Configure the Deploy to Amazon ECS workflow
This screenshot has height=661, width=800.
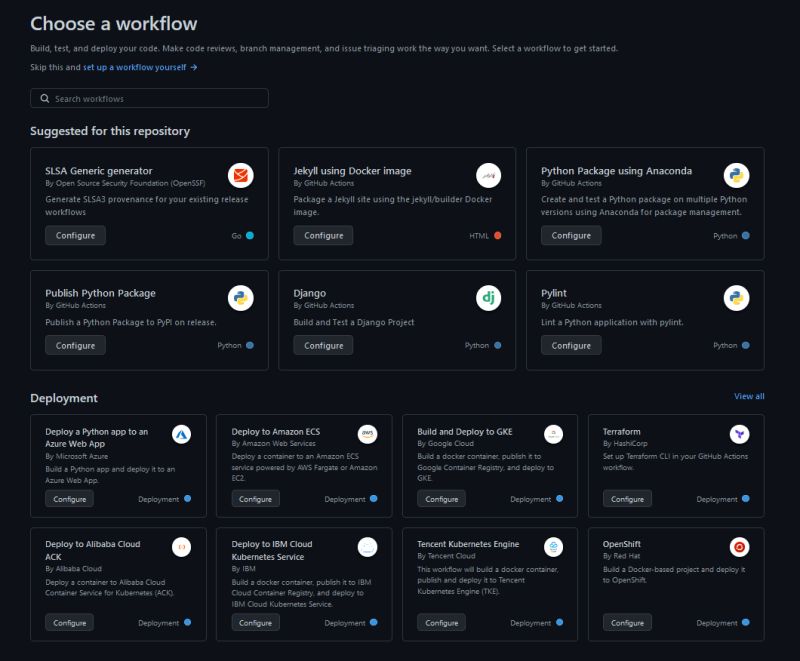tap(254, 498)
